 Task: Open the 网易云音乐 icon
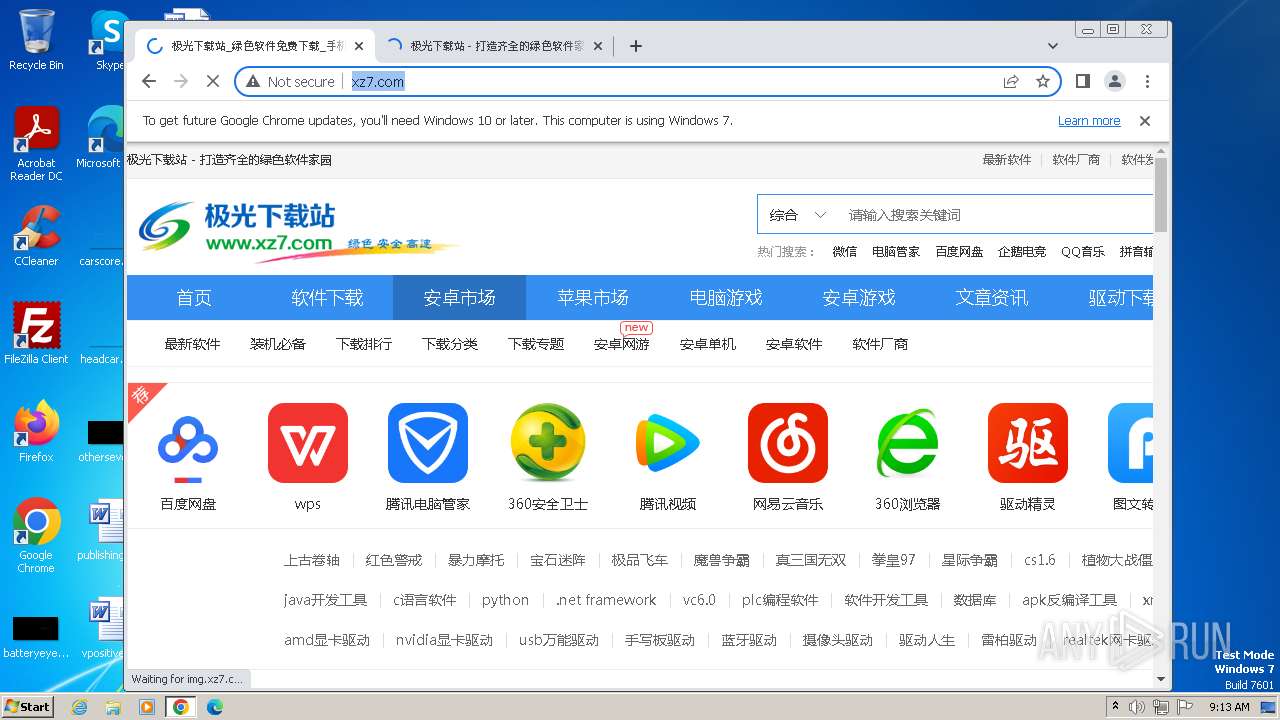pos(788,443)
